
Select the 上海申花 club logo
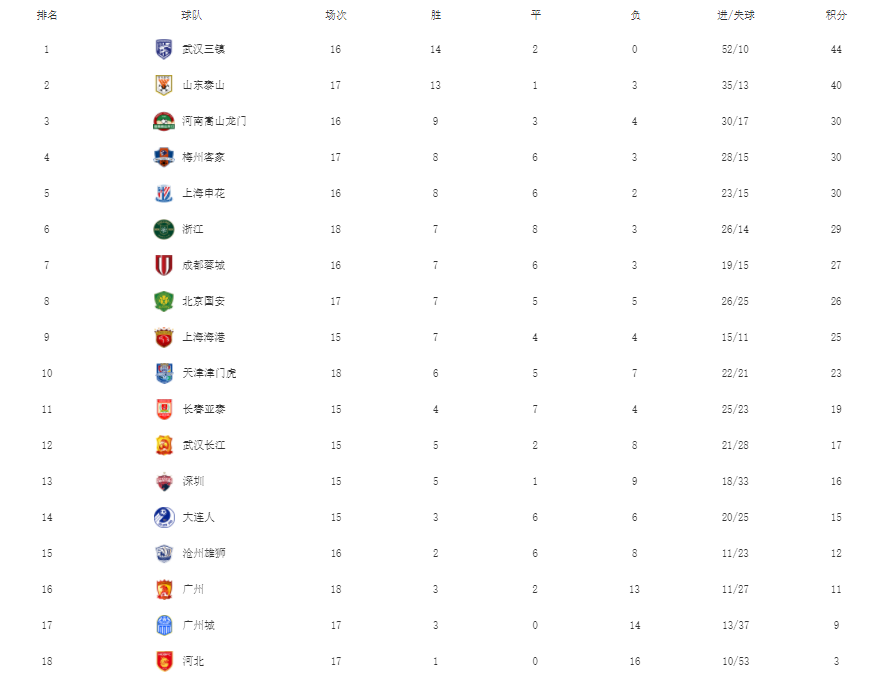point(164,193)
